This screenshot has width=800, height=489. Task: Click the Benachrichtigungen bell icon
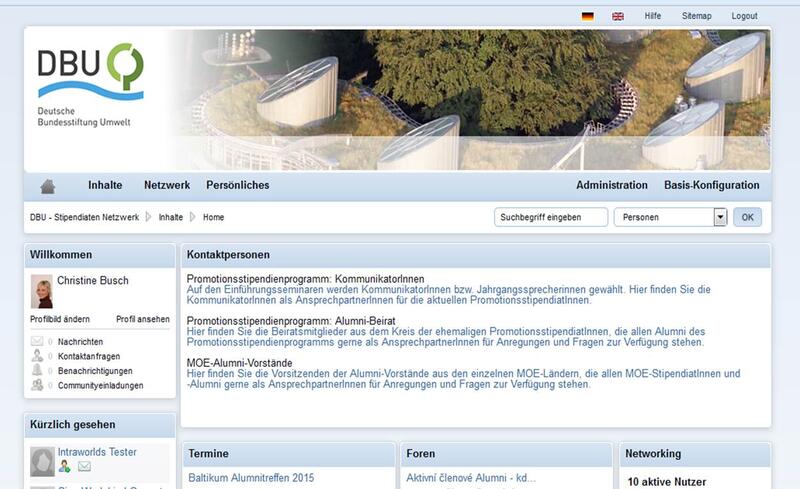pyautogui.click(x=38, y=370)
